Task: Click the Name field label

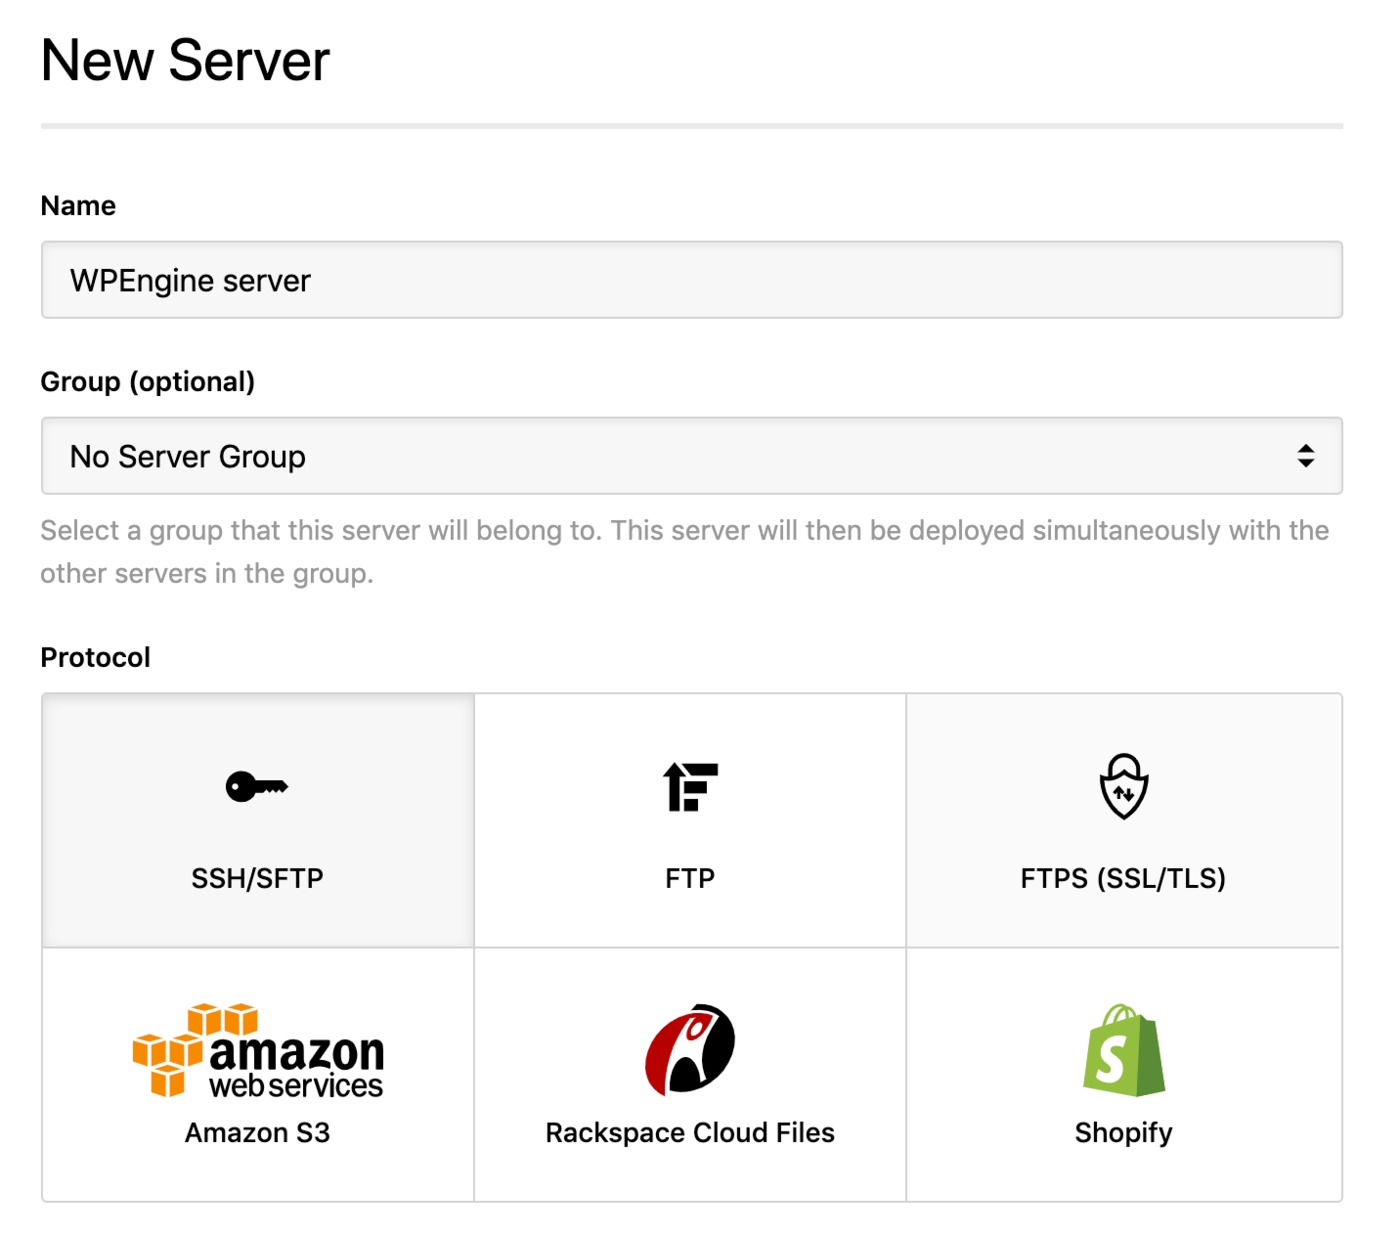Action: pos(78,206)
